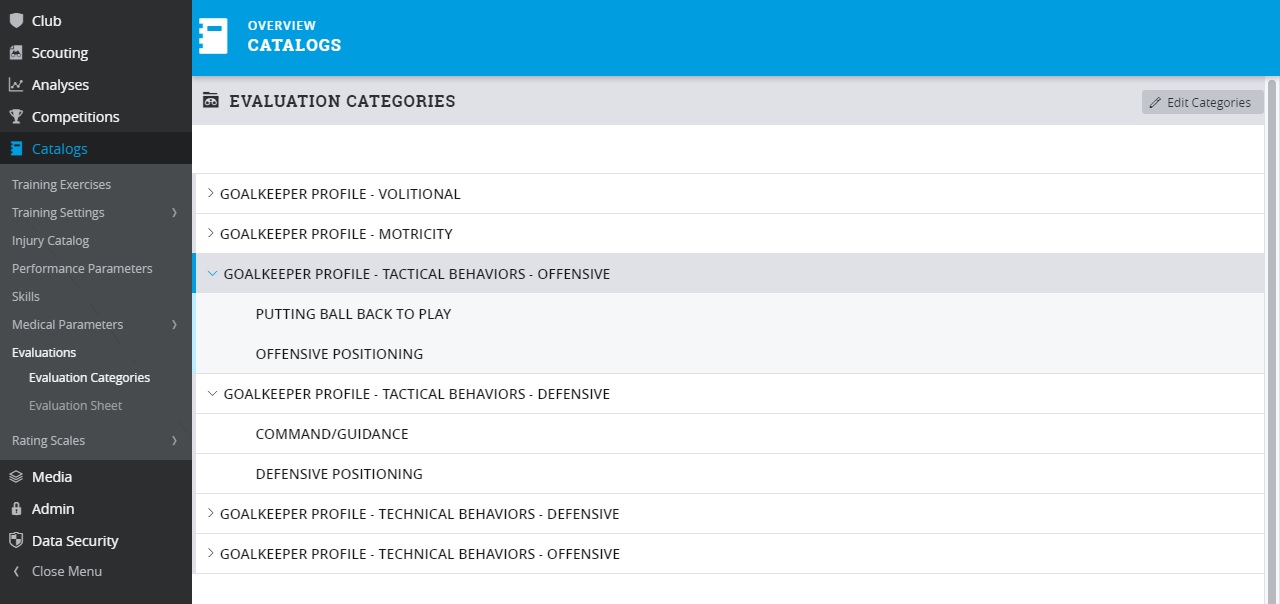Viewport: 1280px width, 604px height.
Task: Expand Rating Scales submenu arrow
Action: pos(174,441)
